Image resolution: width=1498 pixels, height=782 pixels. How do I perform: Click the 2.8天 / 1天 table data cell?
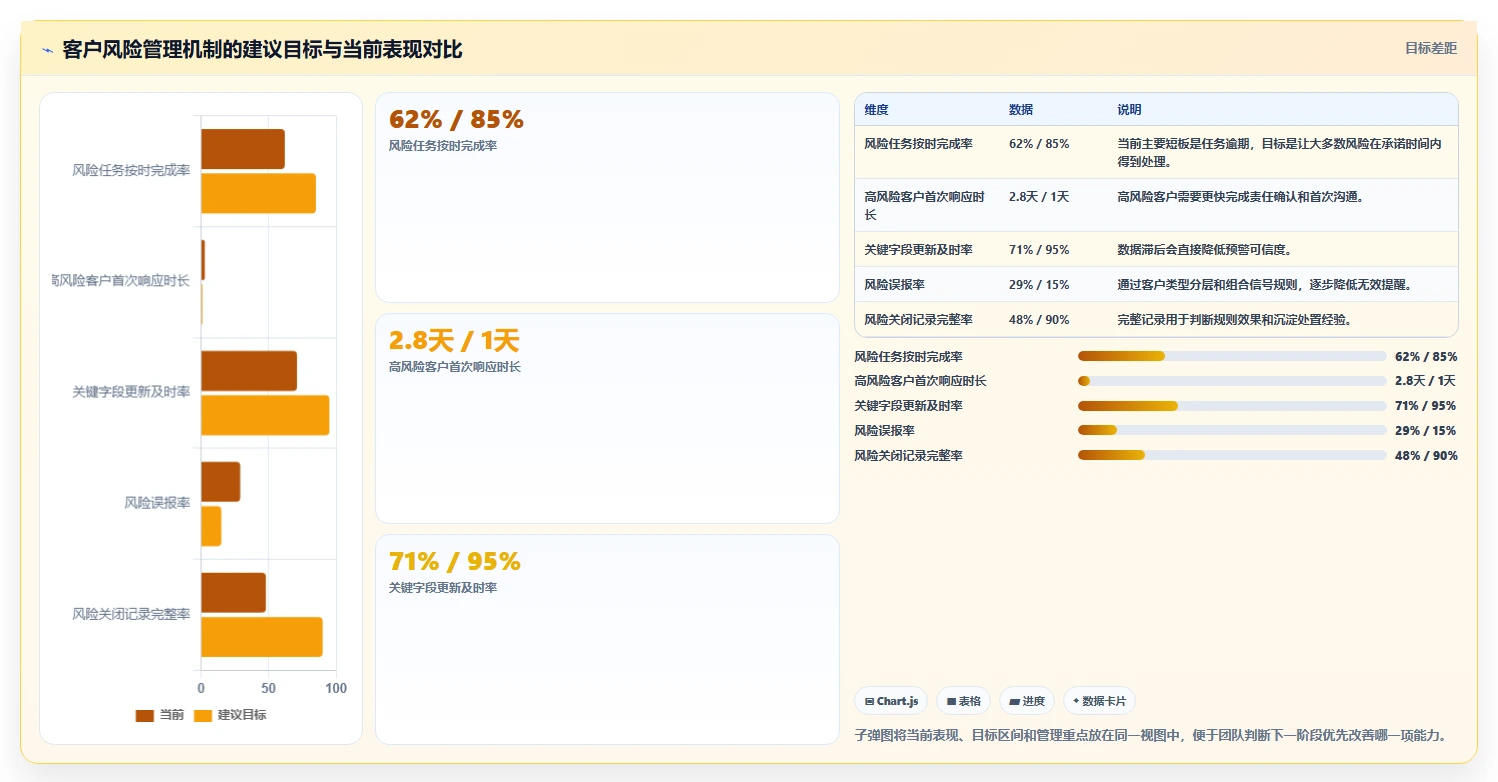click(1039, 197)
